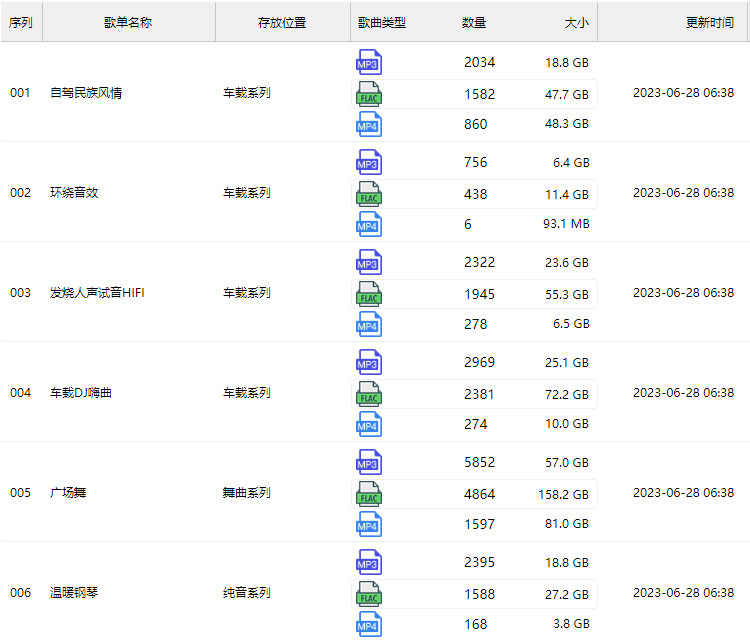Click the size value 81.0 GB
The height and width of the screenshot is (640, 750).
pos(567,524)
